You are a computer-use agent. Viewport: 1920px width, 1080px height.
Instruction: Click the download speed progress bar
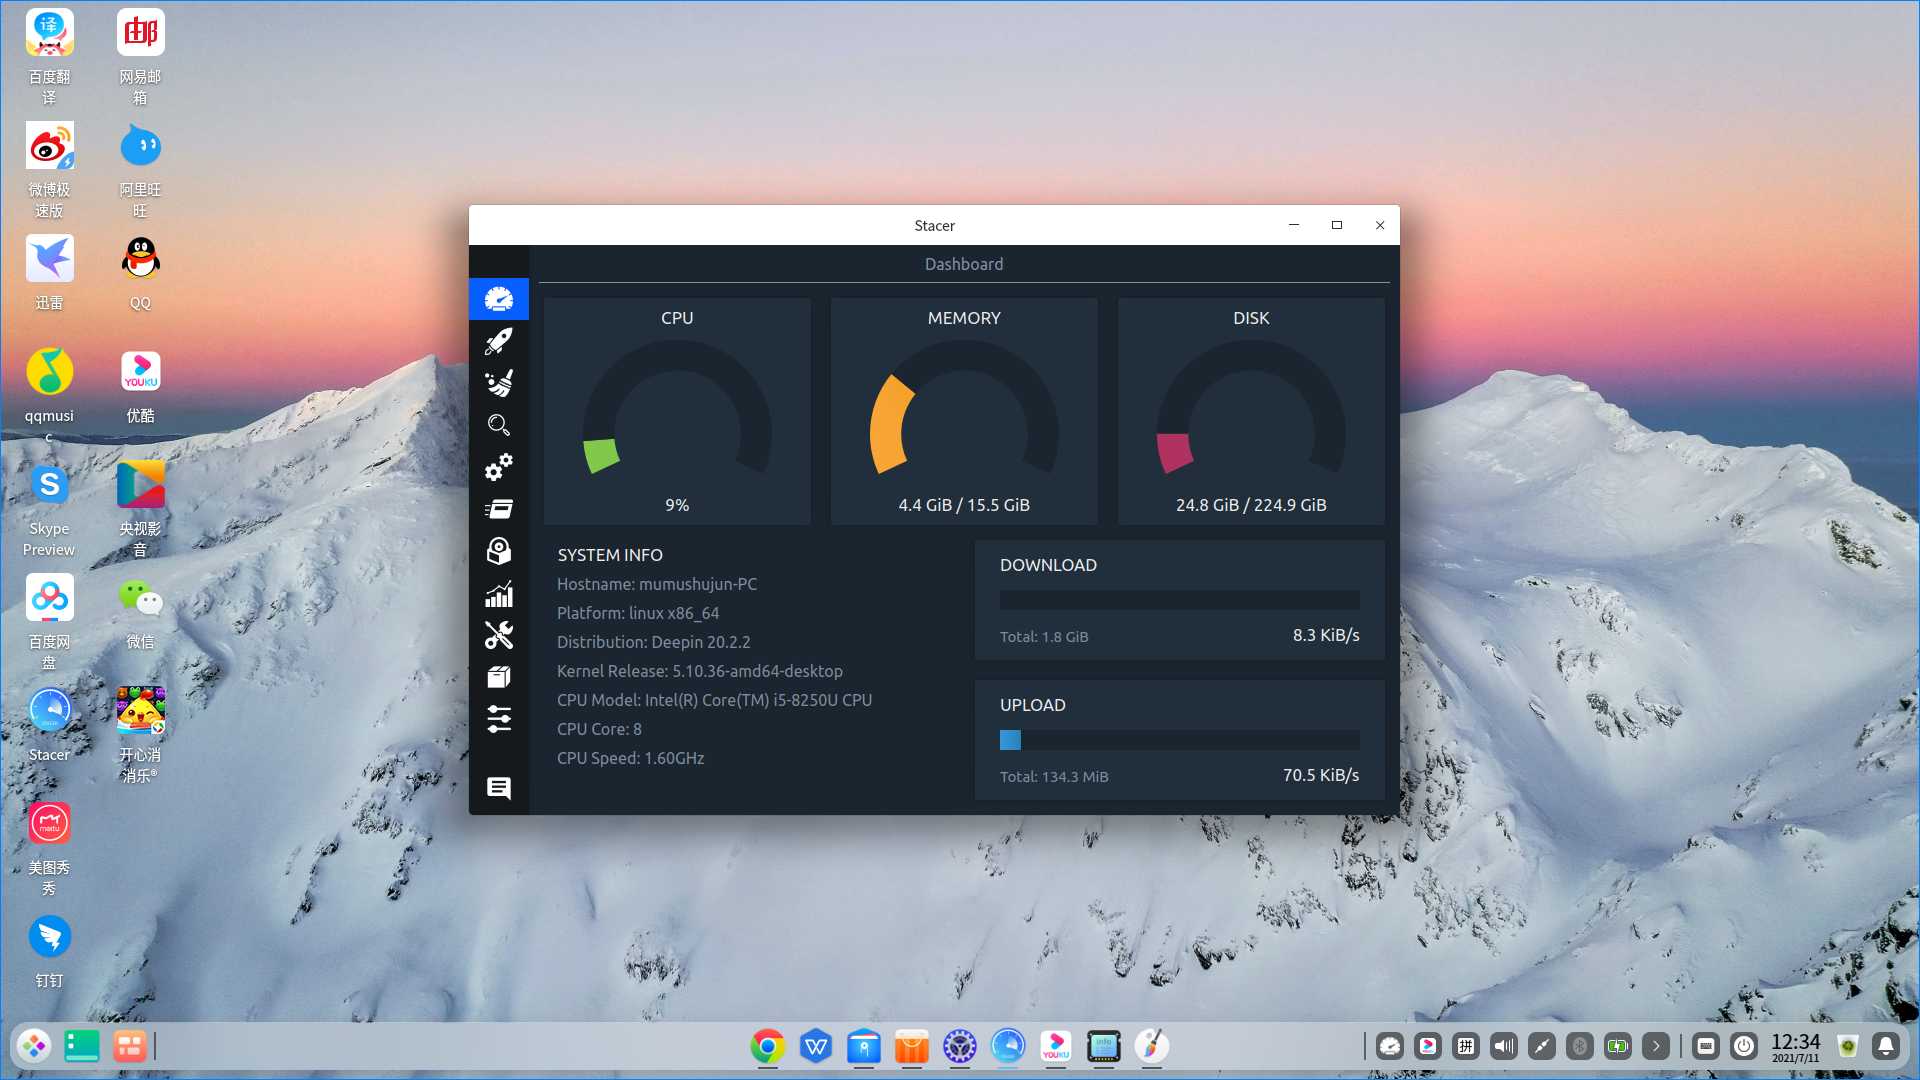coord(1179,600)
